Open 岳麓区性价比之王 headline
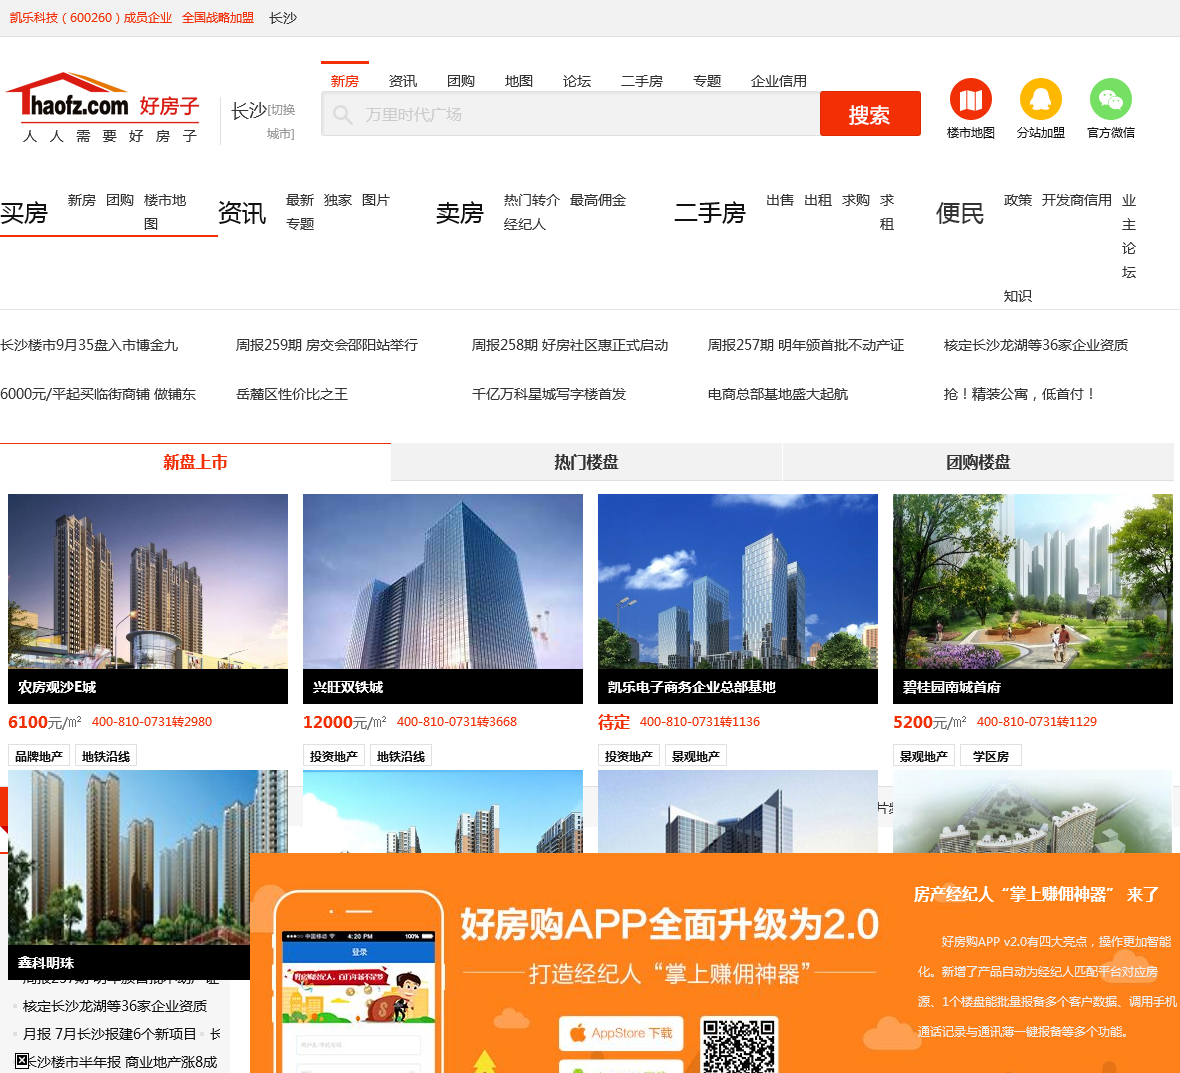Screen dimensions: 1180x1073 292,394
